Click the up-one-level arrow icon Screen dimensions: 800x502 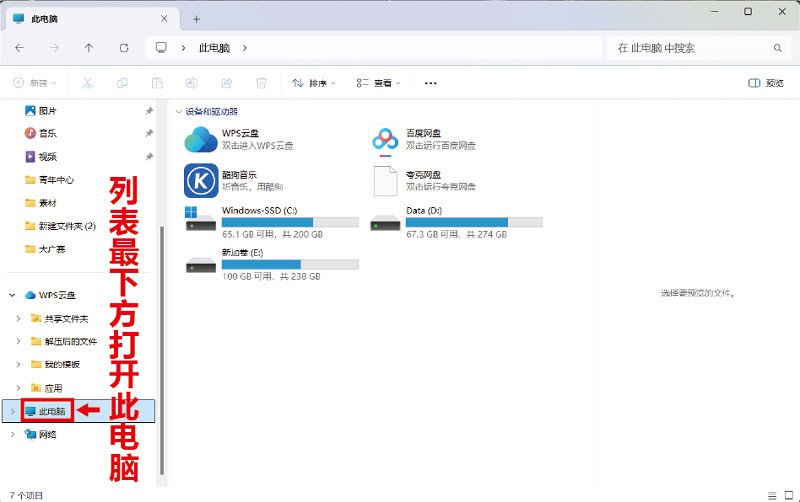click(x=89, y=48)
